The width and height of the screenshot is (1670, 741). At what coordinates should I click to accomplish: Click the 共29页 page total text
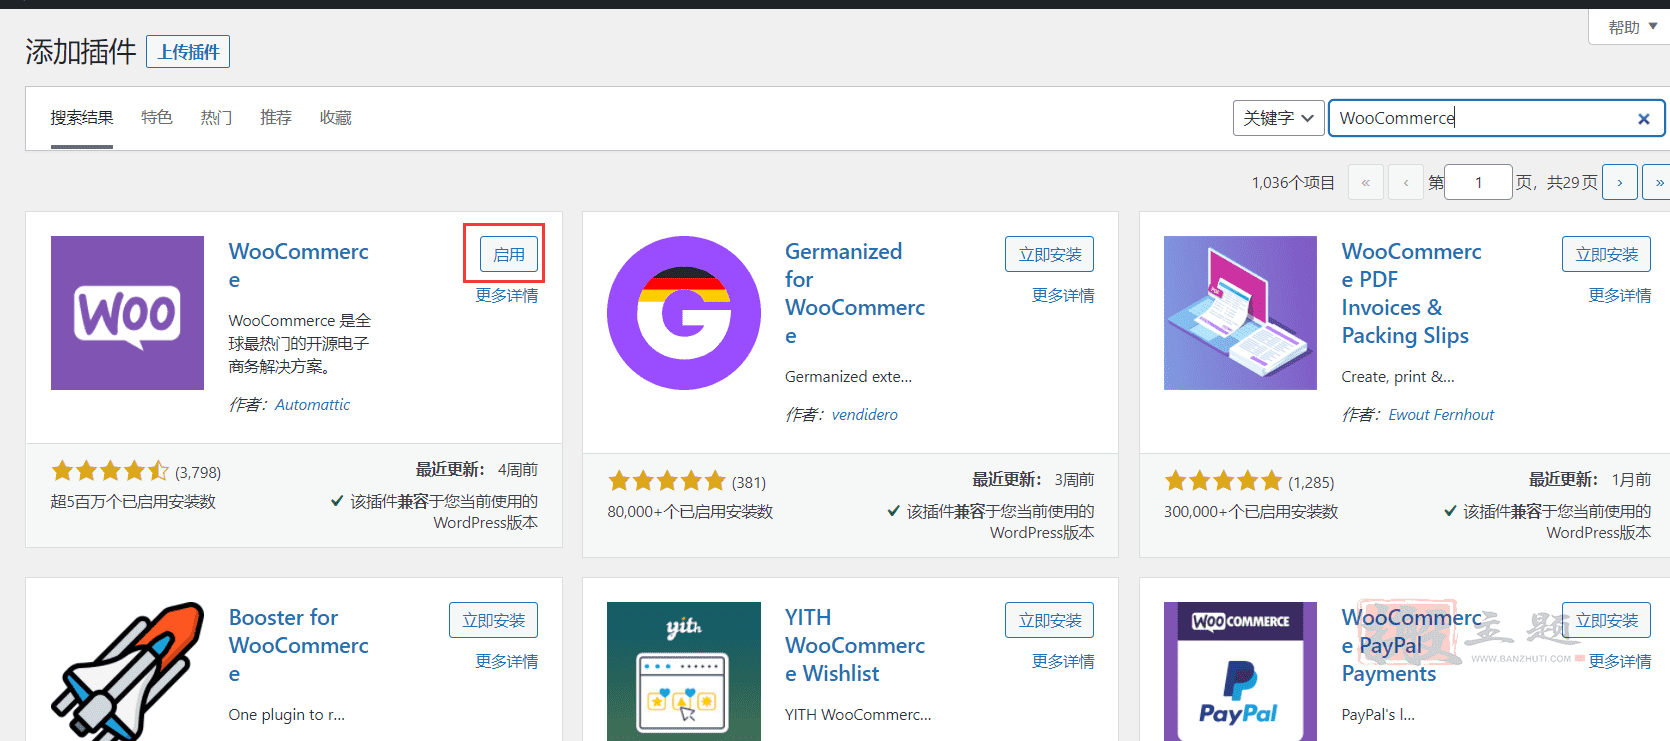pos(1572,183)
